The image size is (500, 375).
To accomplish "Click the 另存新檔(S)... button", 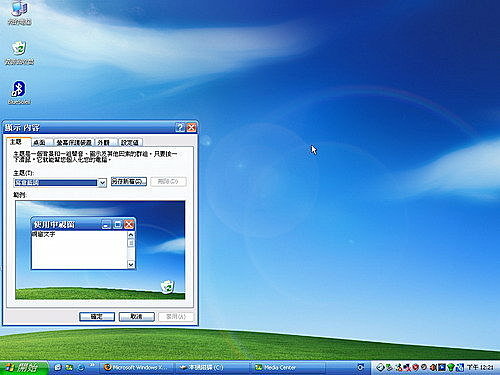I will (129, 182).
